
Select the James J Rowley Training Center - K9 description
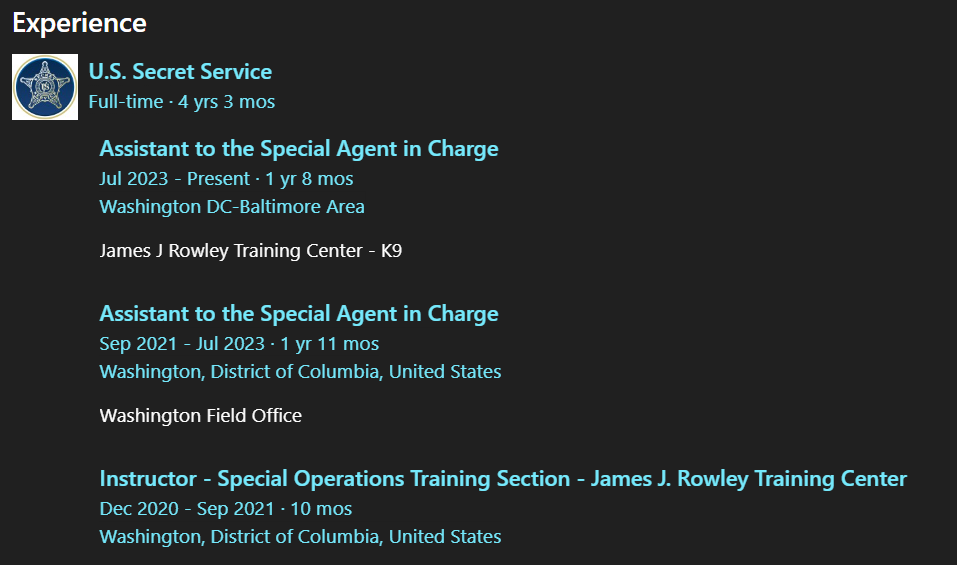[251, 251]
